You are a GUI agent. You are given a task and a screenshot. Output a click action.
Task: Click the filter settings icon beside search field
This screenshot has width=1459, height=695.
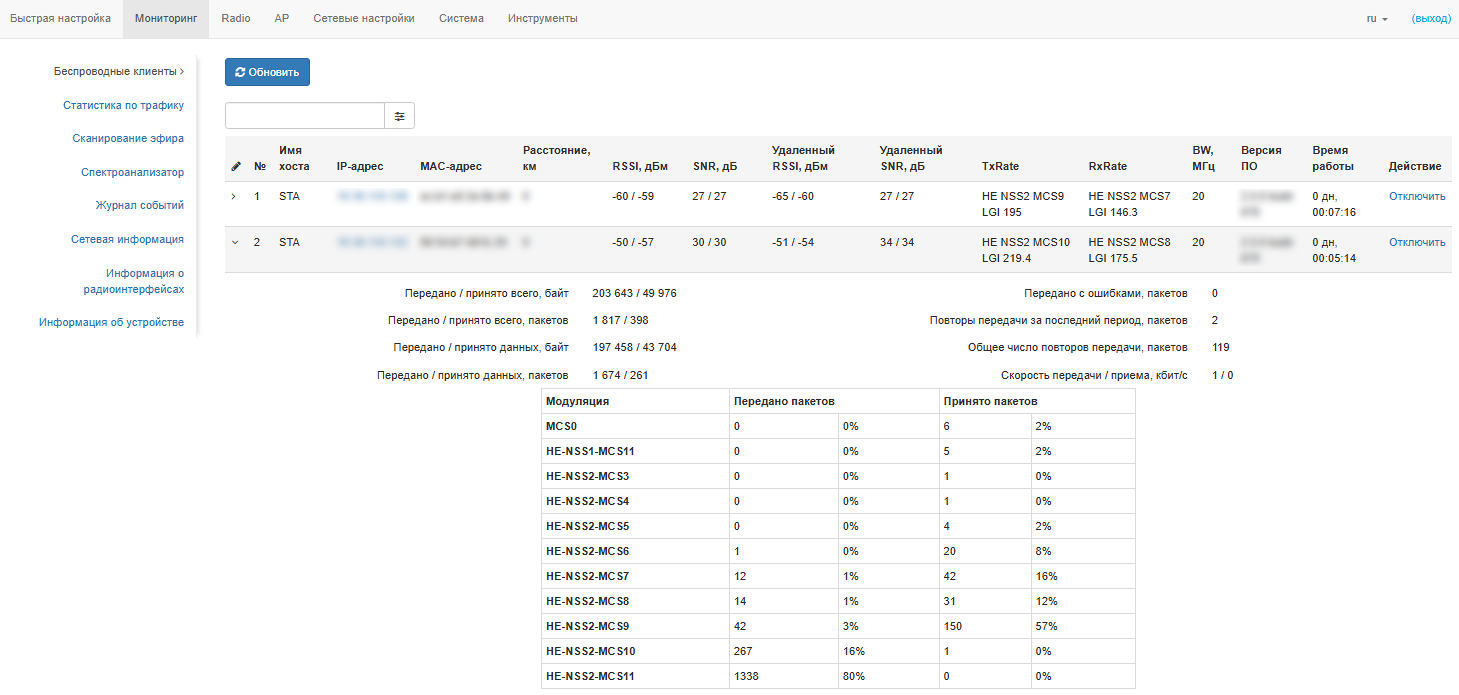(399, 116)
